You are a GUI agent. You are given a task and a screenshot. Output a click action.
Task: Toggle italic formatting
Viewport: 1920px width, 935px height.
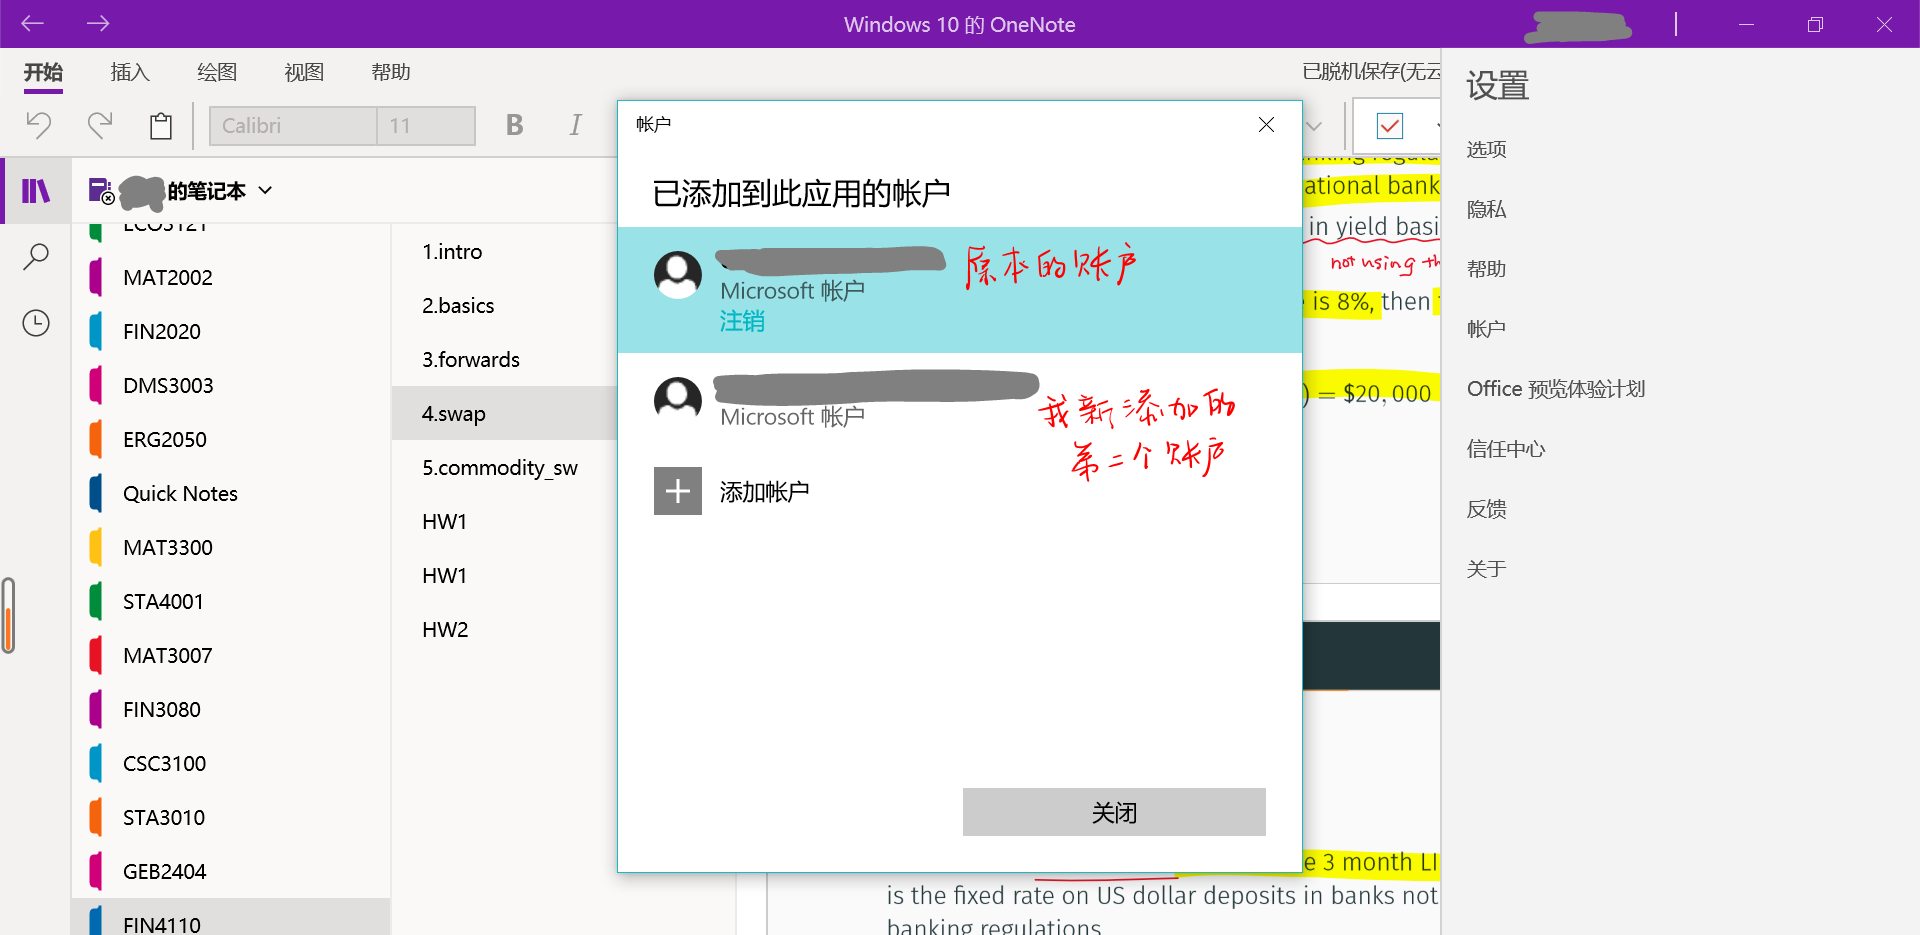pyautogui.click(x=575, y=125)
